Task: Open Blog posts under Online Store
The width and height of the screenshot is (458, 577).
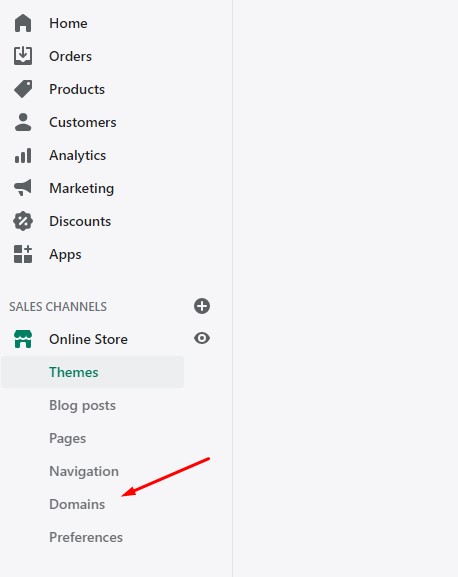Action: click(x=82, y=406)
